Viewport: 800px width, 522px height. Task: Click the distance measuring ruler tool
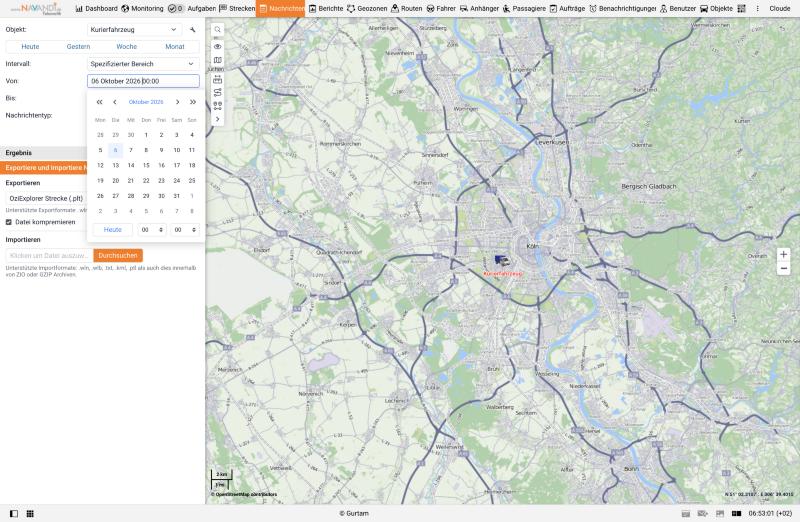click(x=217, y=80)
